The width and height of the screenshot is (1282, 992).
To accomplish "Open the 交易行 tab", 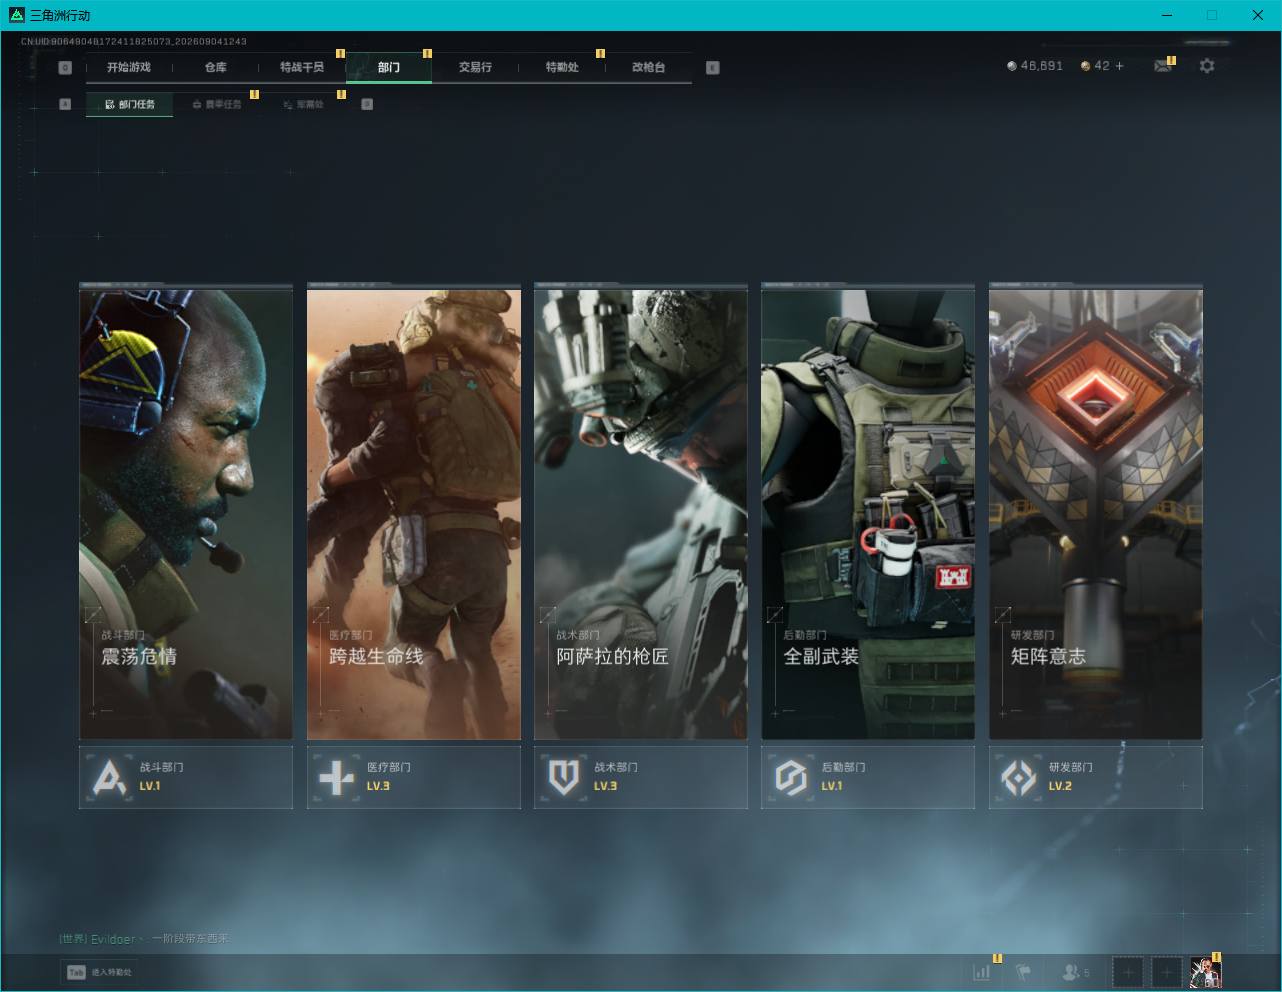I will coord(475,67).
